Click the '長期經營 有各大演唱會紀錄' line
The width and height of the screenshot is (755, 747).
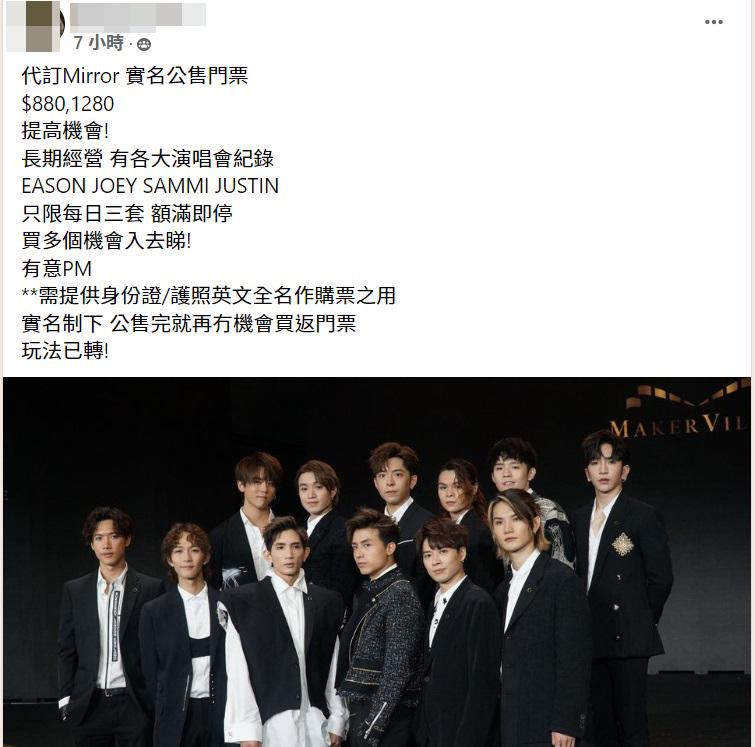click(148, 158)
